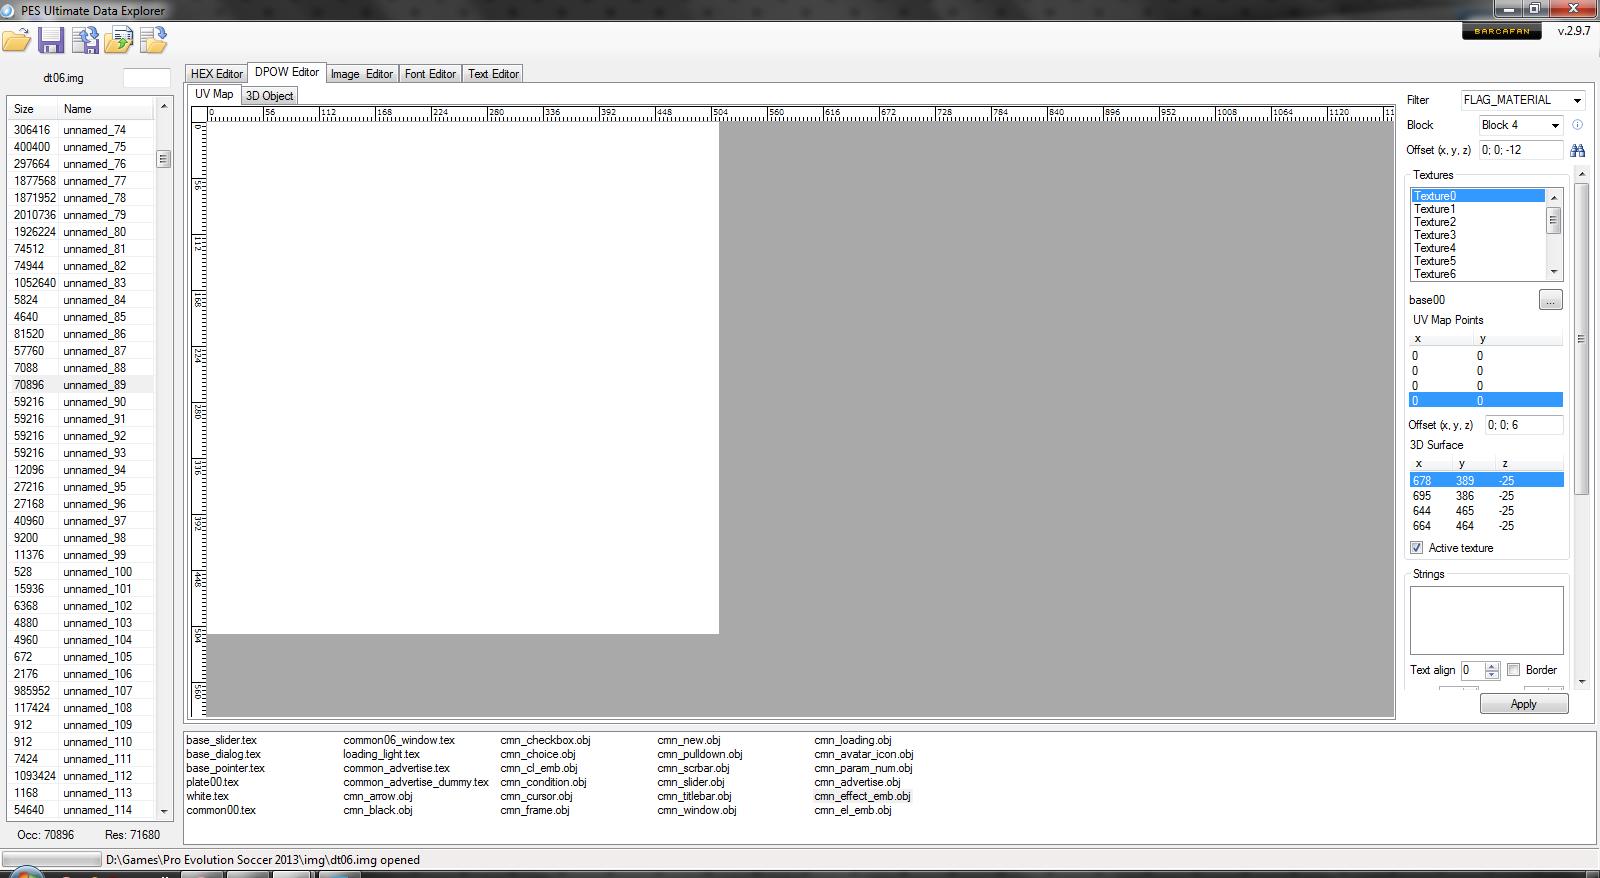Select Texture0 in the Textures list
The width and height of the screenshot is (1600, 878).
[1478, 196]
